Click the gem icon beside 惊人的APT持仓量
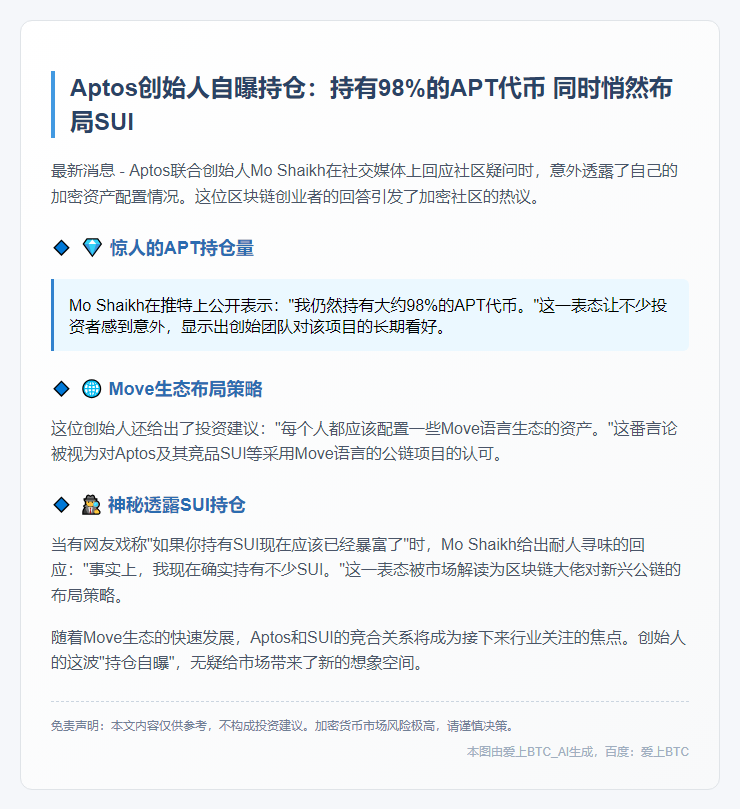The image size is (740, 809). 92,248
